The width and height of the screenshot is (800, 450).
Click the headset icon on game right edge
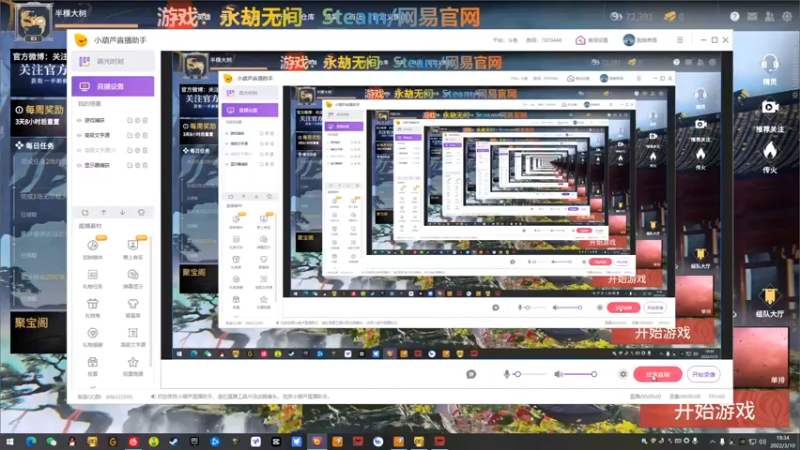point(770,65)
